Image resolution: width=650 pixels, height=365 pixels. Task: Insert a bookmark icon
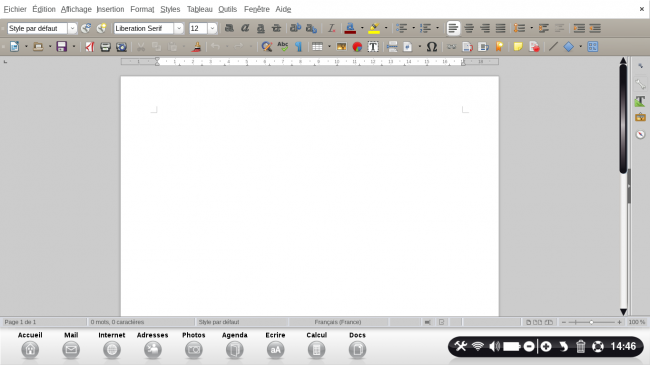(x=499, y=46)
